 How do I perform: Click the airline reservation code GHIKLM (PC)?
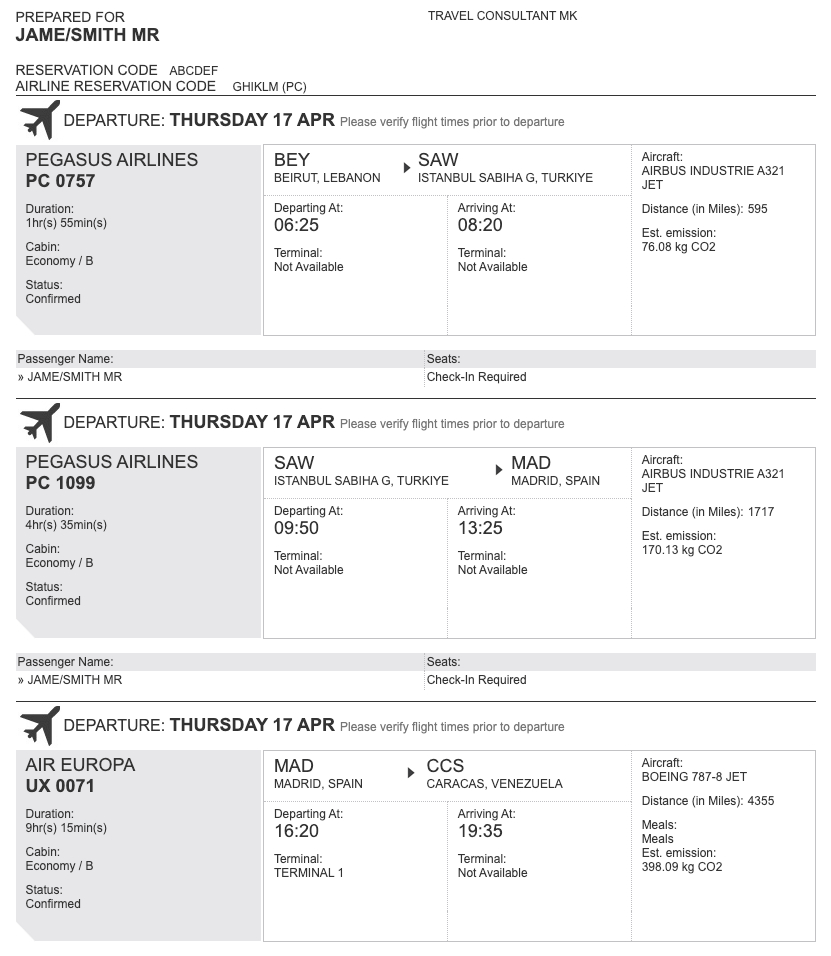click(269, 87)
